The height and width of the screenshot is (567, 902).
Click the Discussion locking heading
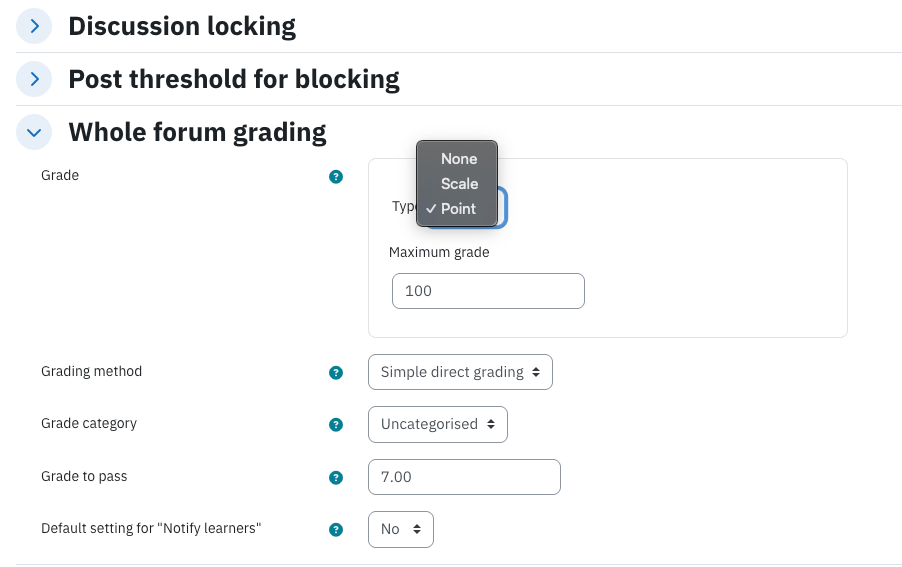pyautogui.click(x=182, y=26)
